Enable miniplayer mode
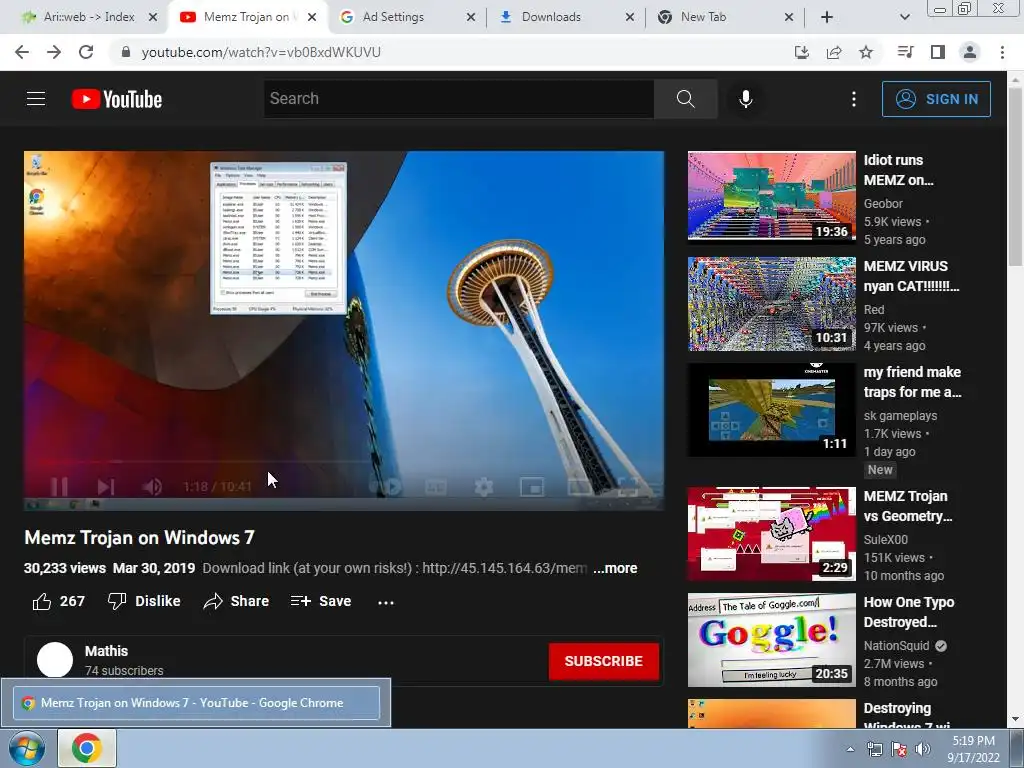Viewport: 1024px width, 768px height. tap(532, 487)
